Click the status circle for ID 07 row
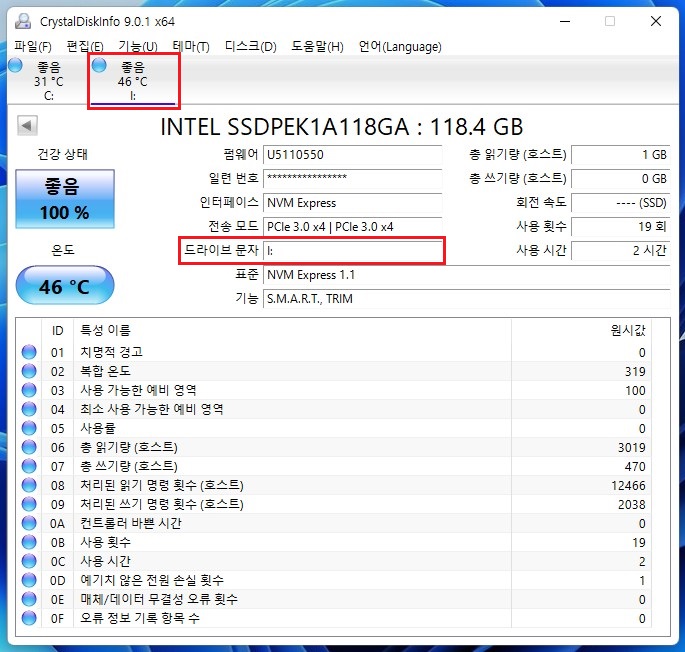This screenshot has height=652, width=685. (29, 466)
